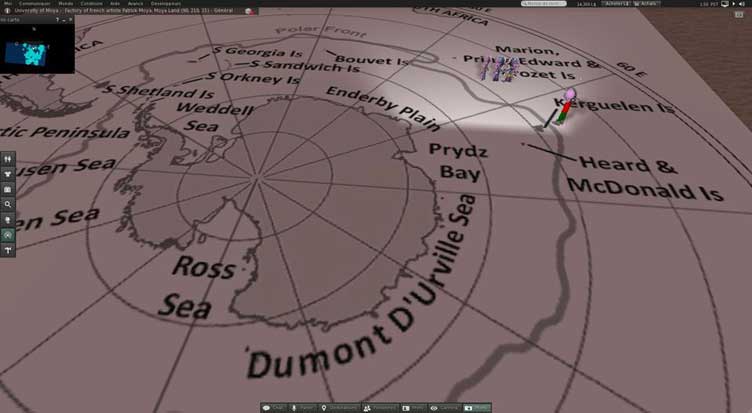Open the Personnes panel from bottom toolbar
Screen dimensions: 752x413
(380, 408)
